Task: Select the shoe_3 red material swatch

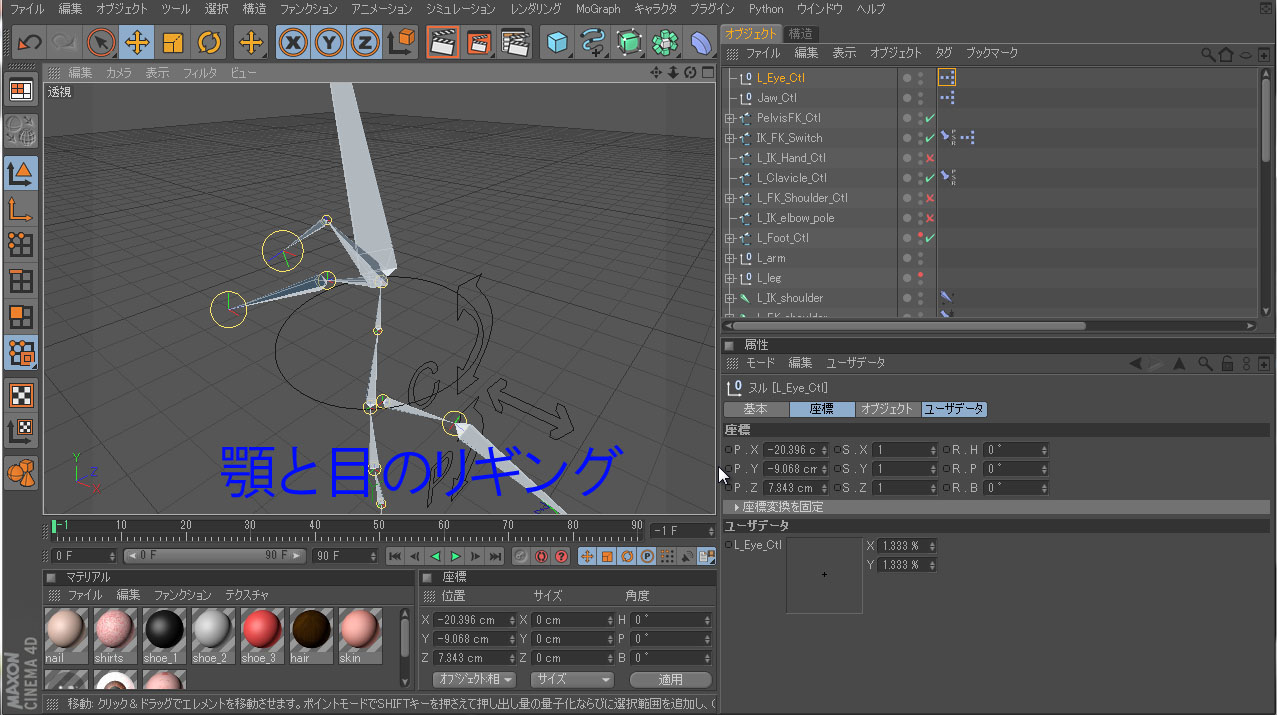Action: 263,630
